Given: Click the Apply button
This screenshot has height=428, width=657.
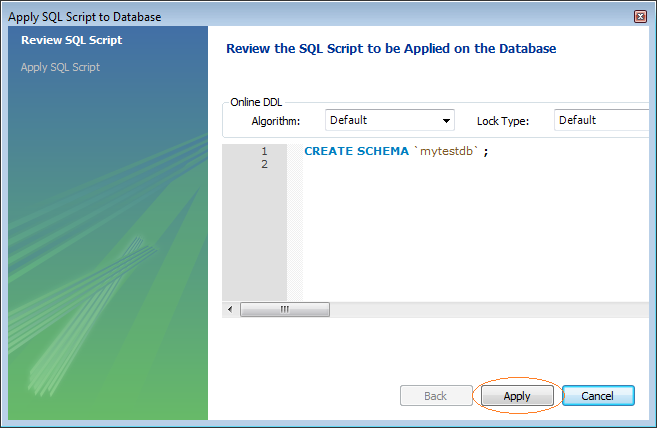Looking at the screenshot, I should (x=517, y=396).
